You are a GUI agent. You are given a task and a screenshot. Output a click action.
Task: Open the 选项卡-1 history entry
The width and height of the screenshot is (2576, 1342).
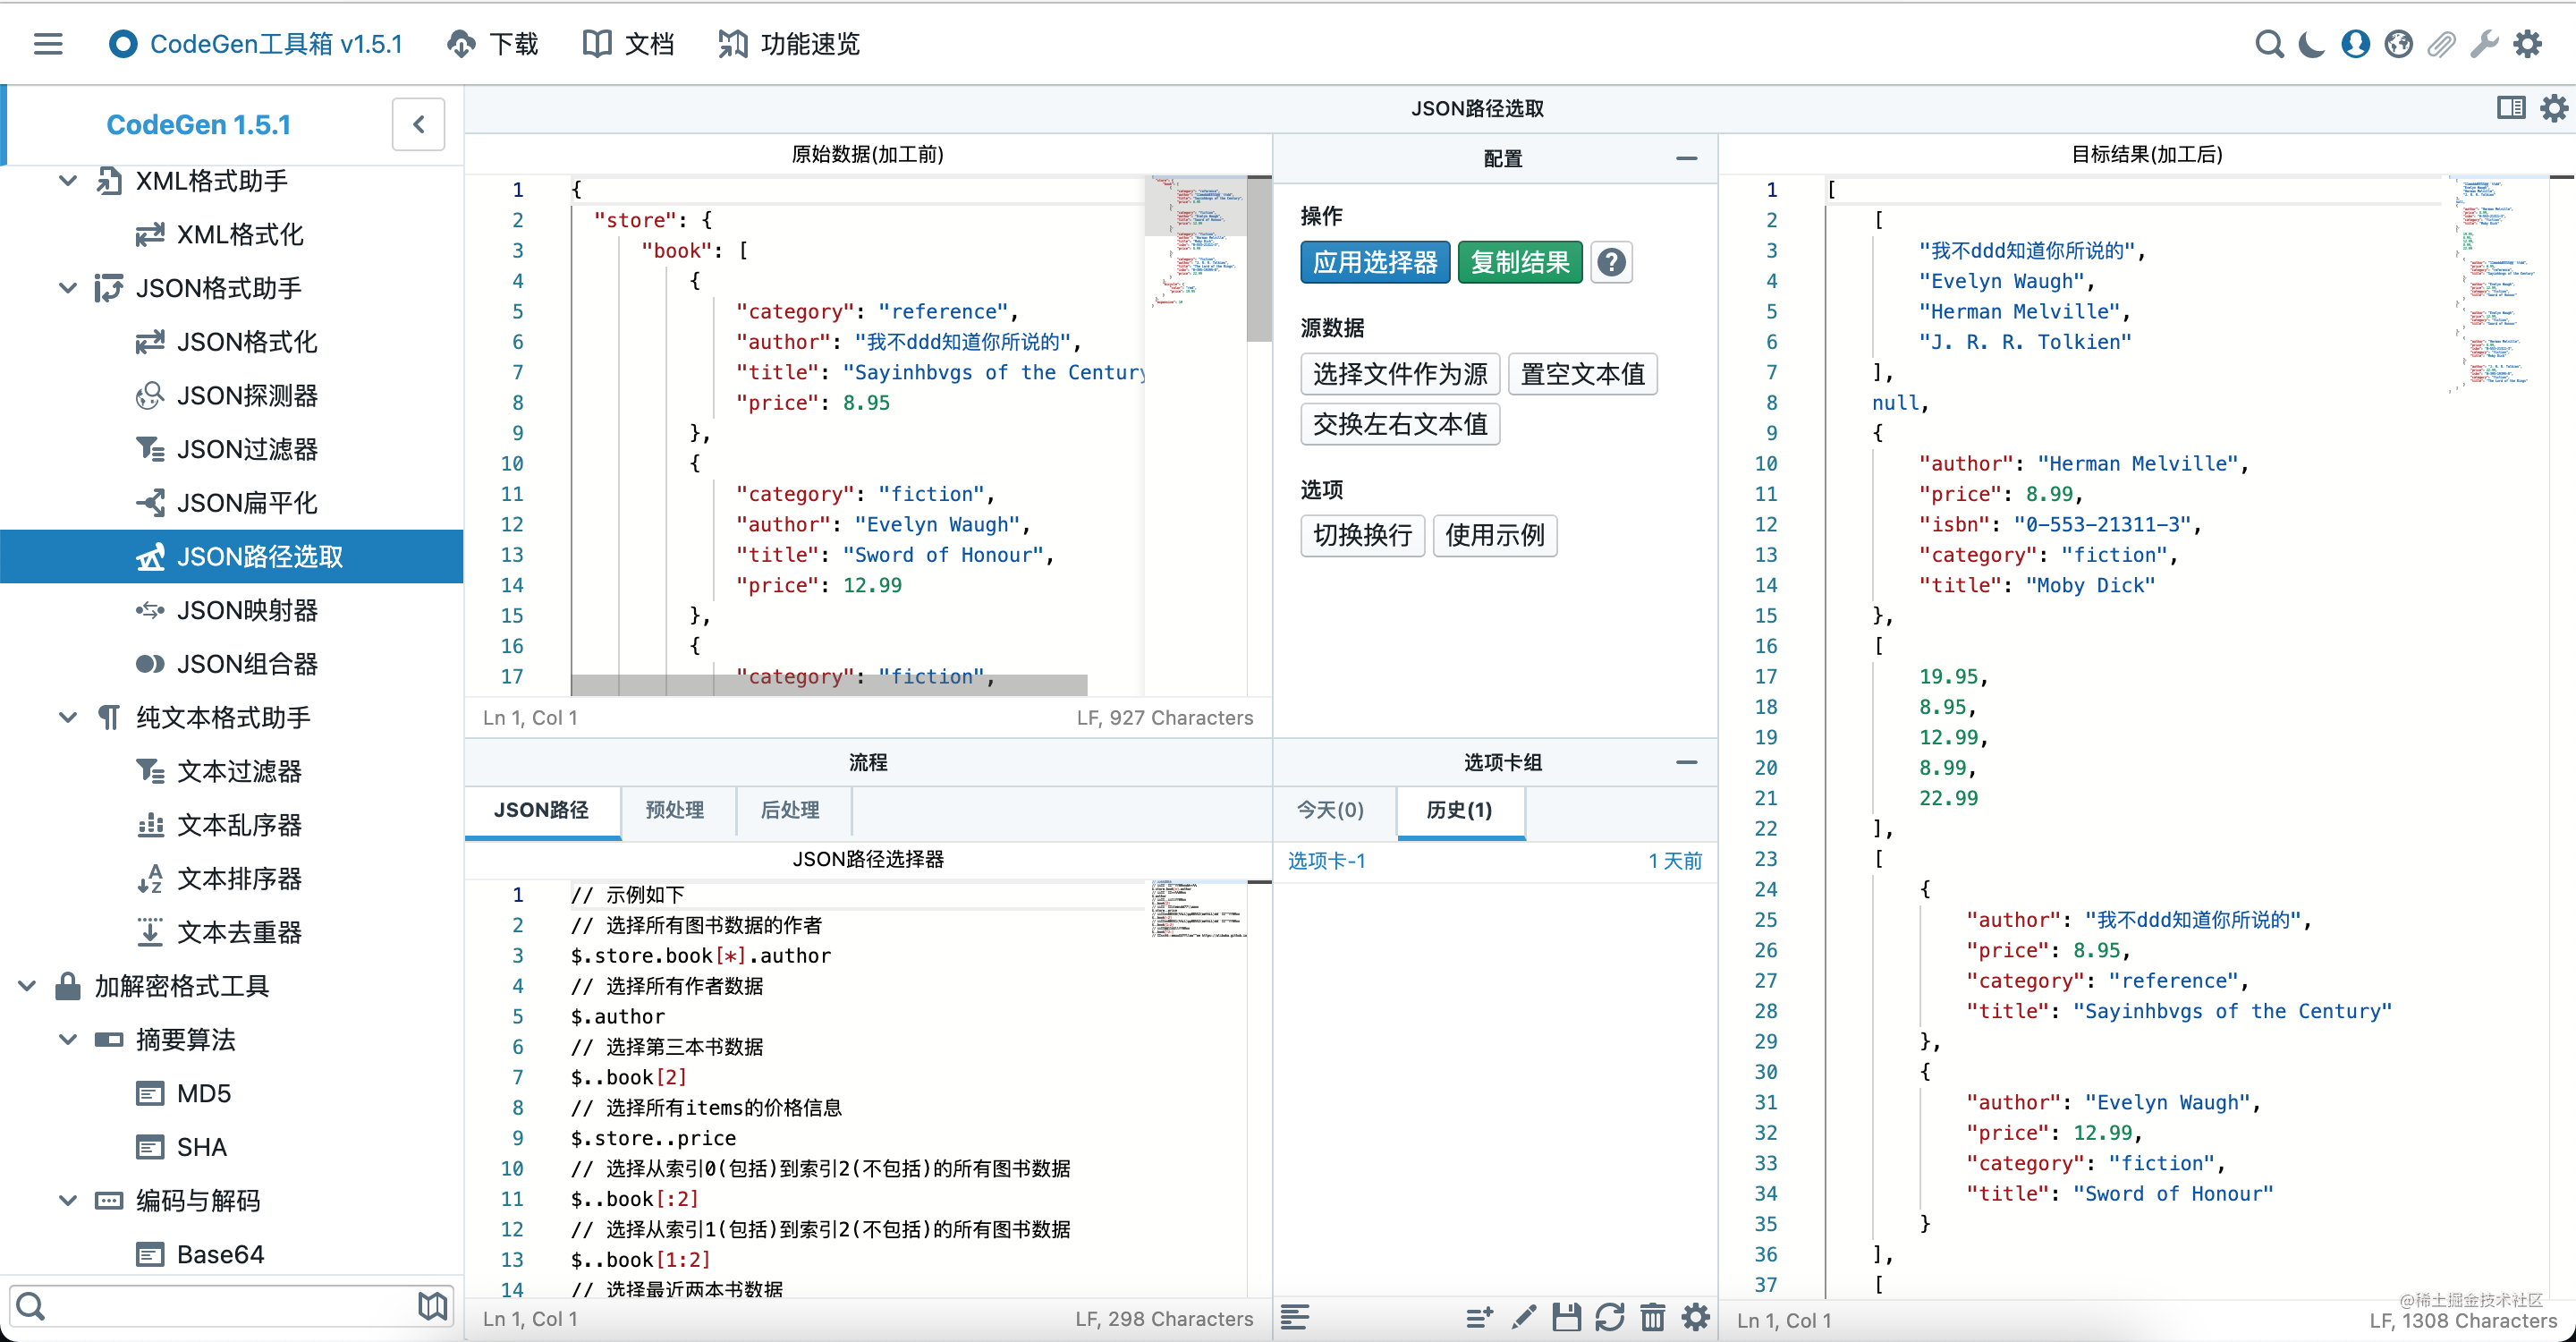pos(1327,860)
